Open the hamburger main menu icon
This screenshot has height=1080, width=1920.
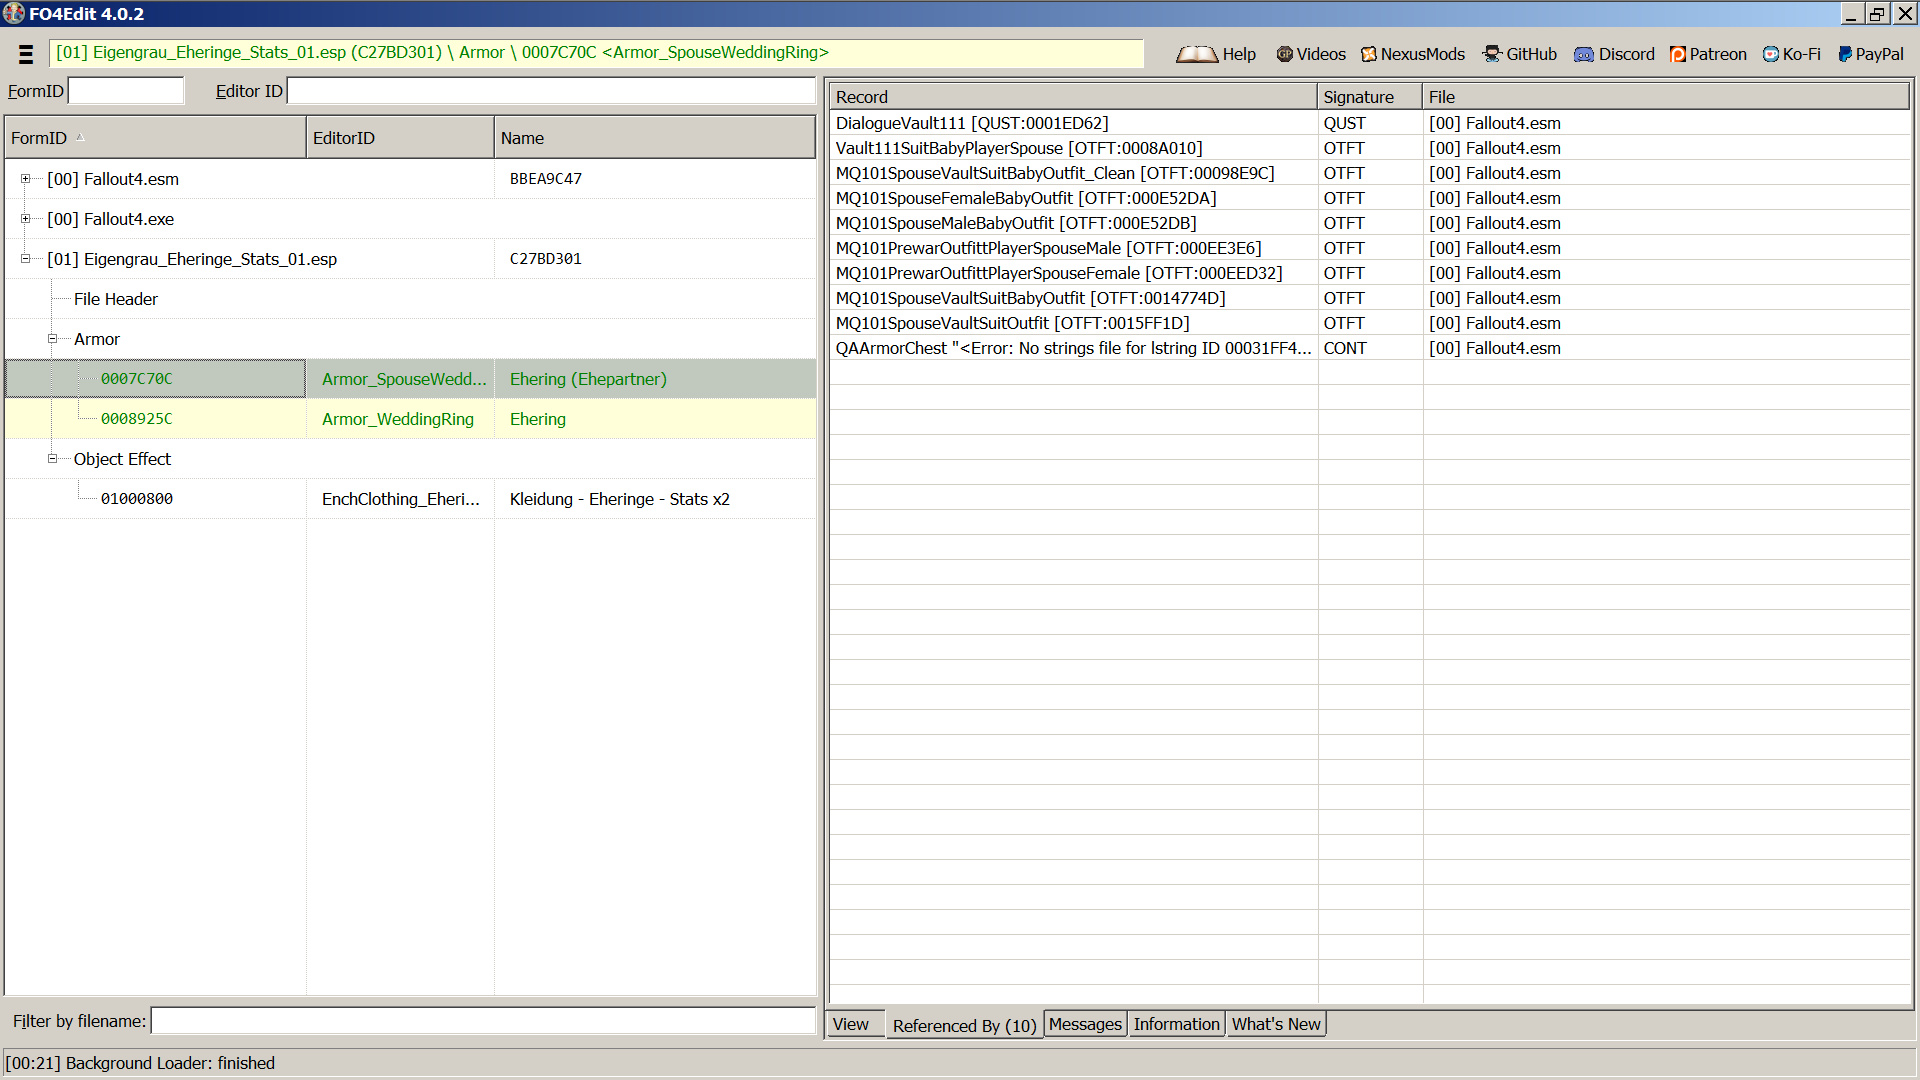26,54
